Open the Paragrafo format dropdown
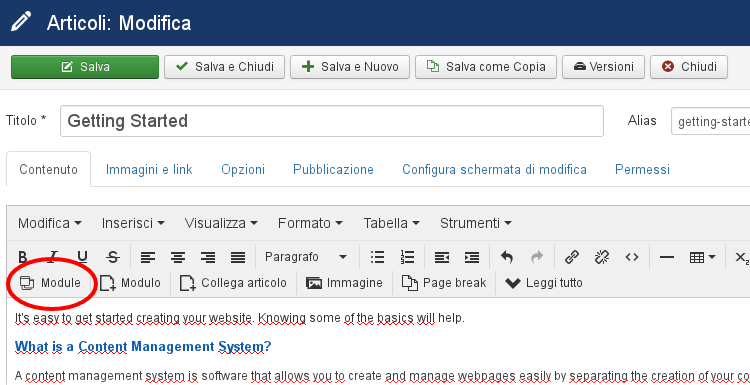750x385 pixels. point(306,257)
